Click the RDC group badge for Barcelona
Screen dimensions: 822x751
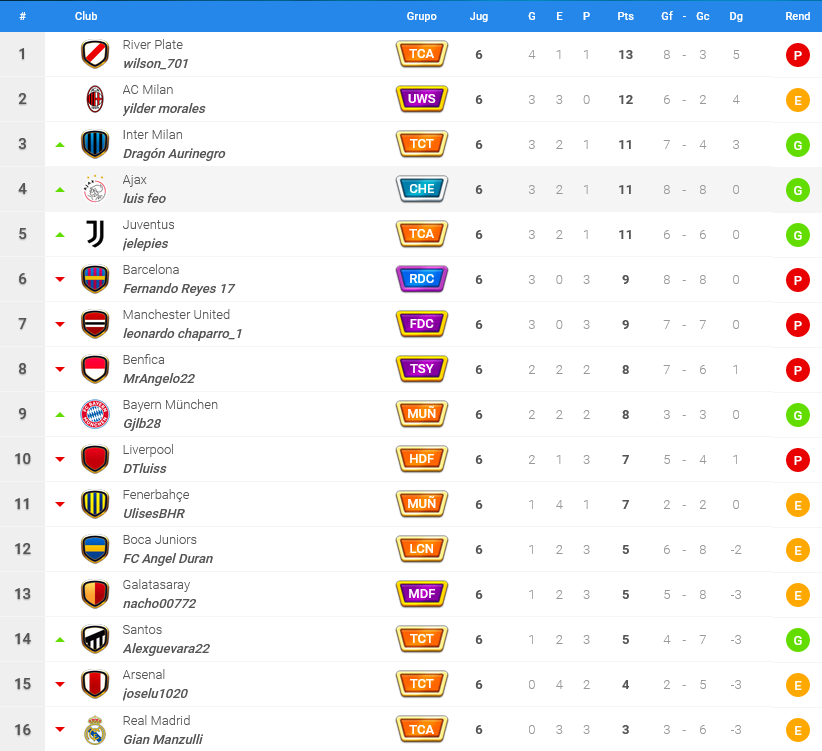[421, 279]
